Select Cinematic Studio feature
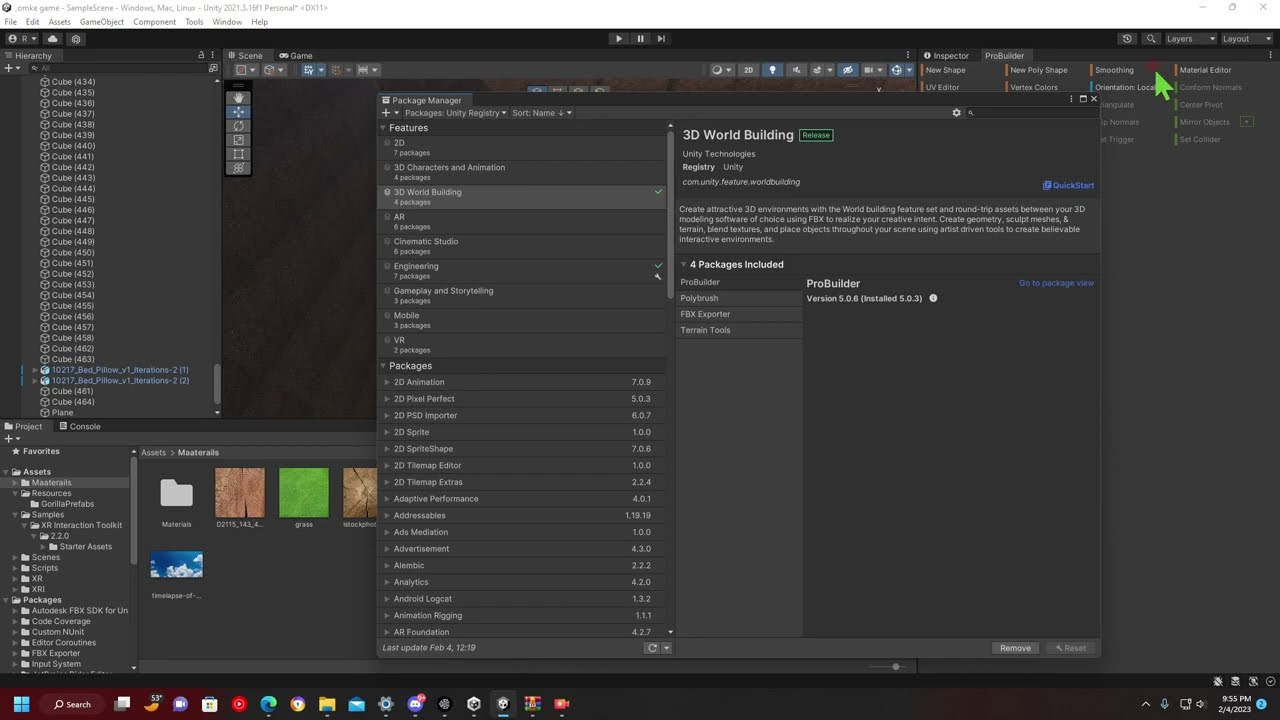The width and height of the screenshot is (1280, 720). pyautogui.click(x=522, y=246)
